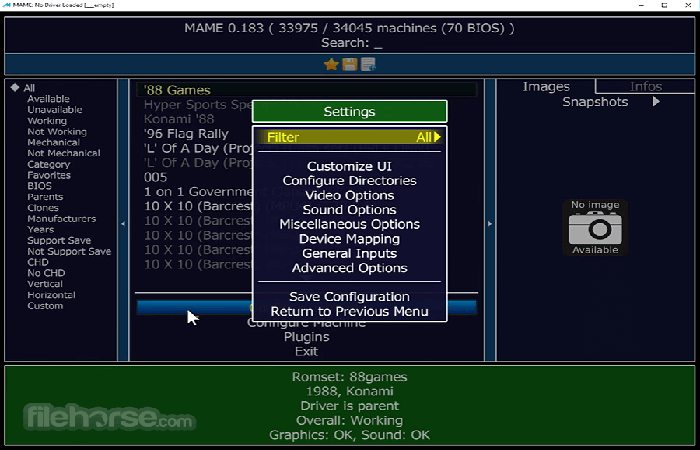
Task: Select the Category filter
Action: (49, 164)
